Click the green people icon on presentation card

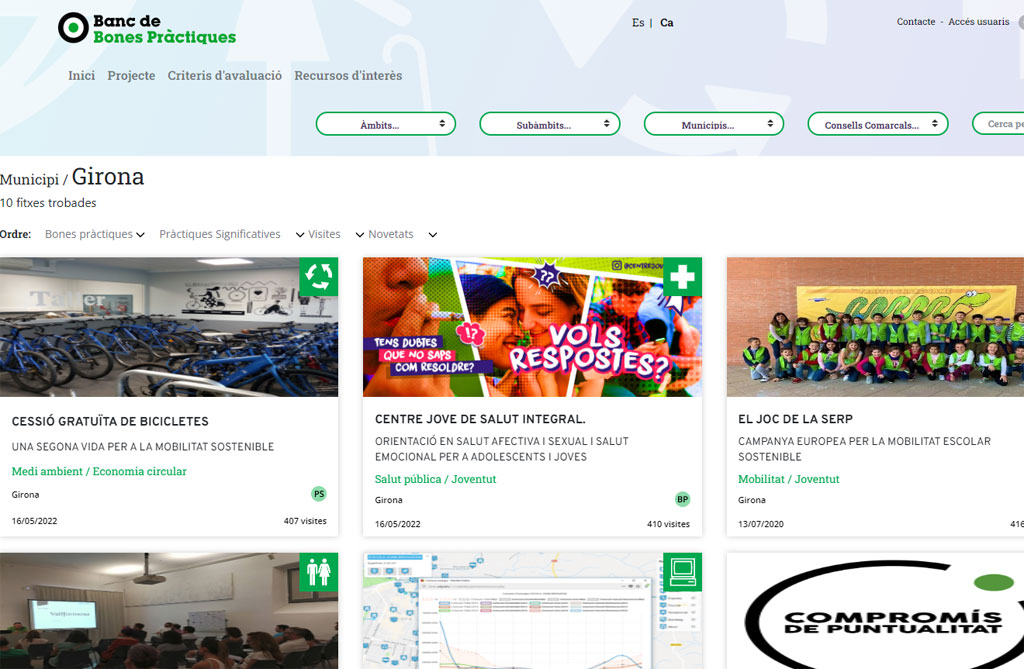click(319, 572)
